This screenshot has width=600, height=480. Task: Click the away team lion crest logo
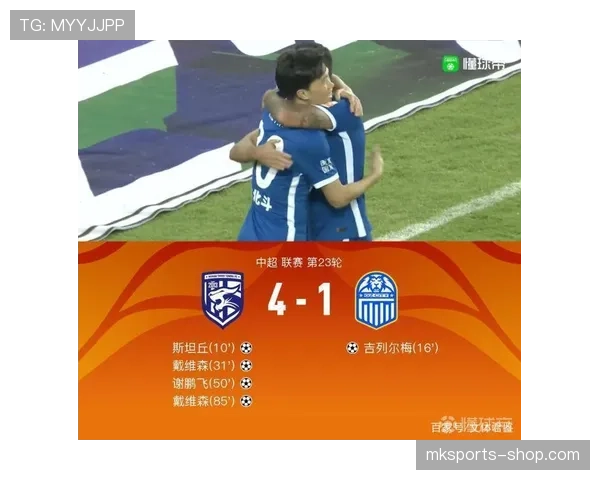tap(377, 300)
